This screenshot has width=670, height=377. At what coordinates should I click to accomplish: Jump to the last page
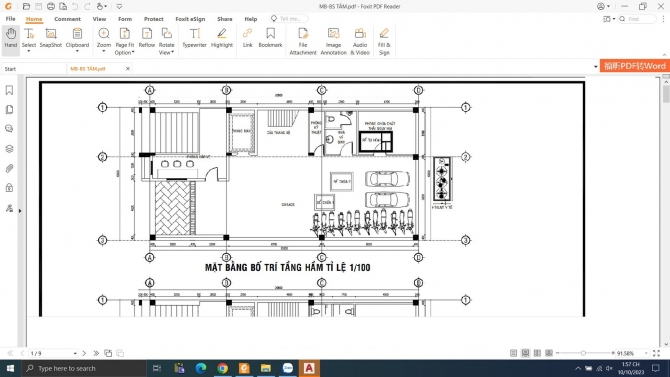[96, 353]
